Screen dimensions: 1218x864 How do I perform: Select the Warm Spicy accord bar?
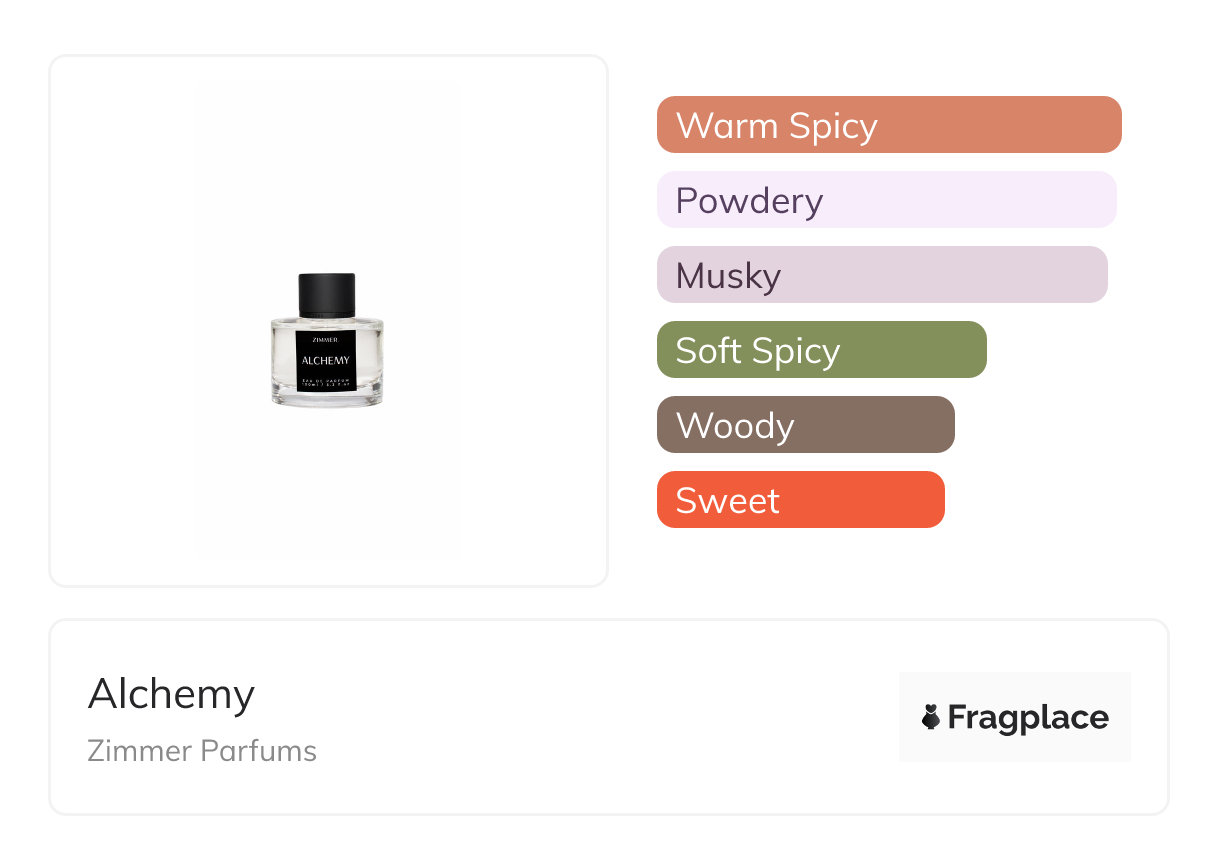tap(888, 125)
